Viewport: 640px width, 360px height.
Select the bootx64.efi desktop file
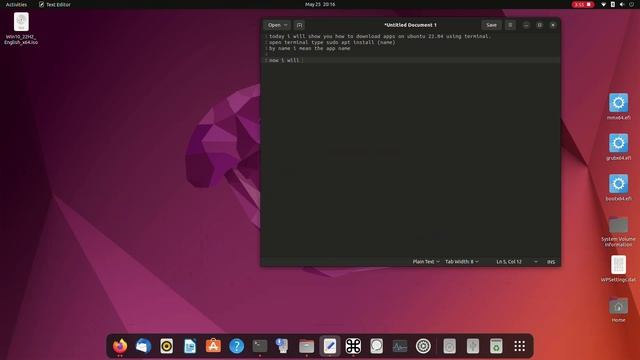tap(618, 187)
